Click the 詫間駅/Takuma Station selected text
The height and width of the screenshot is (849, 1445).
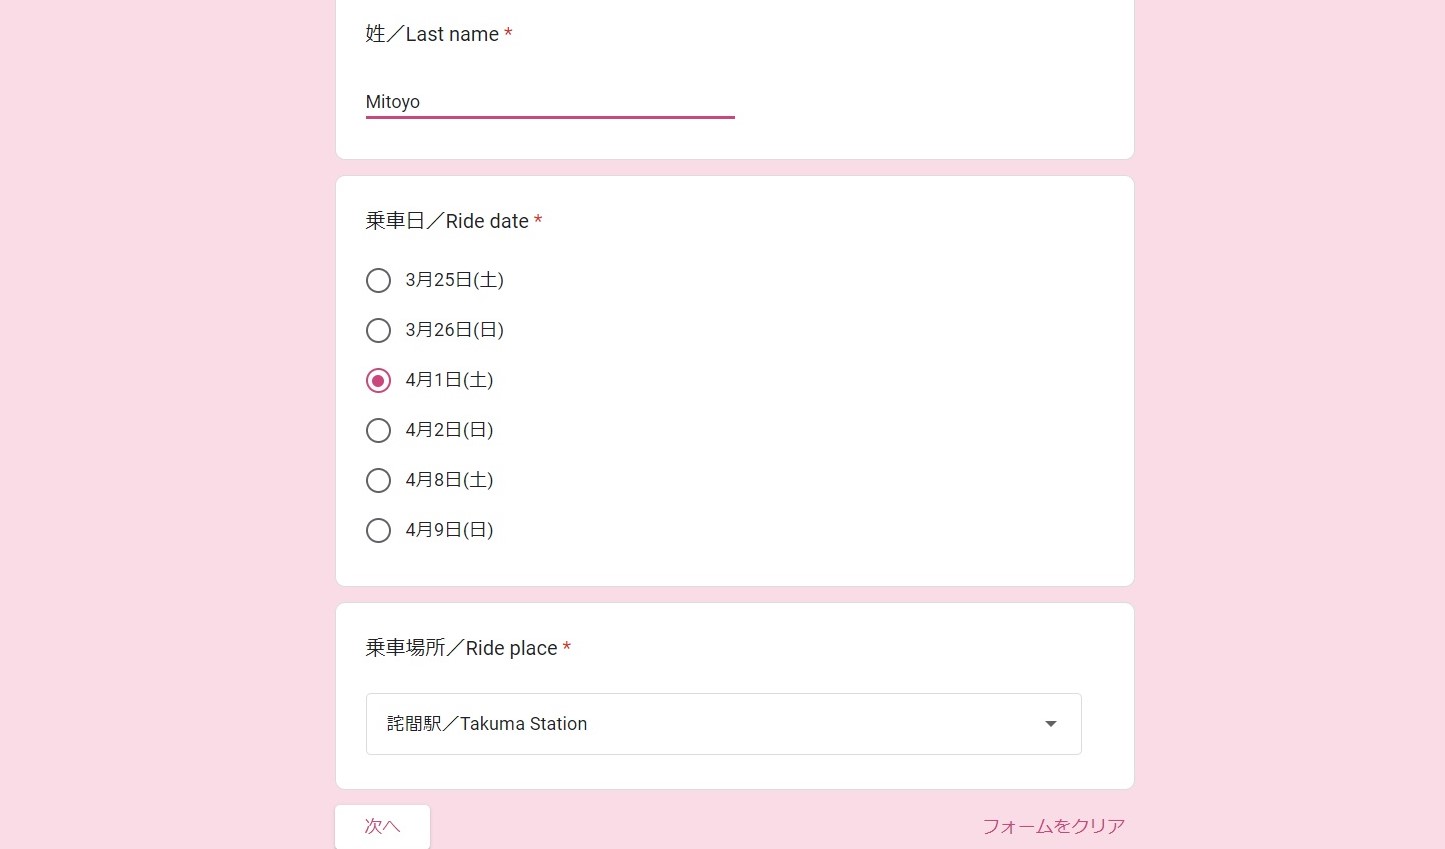487,724
